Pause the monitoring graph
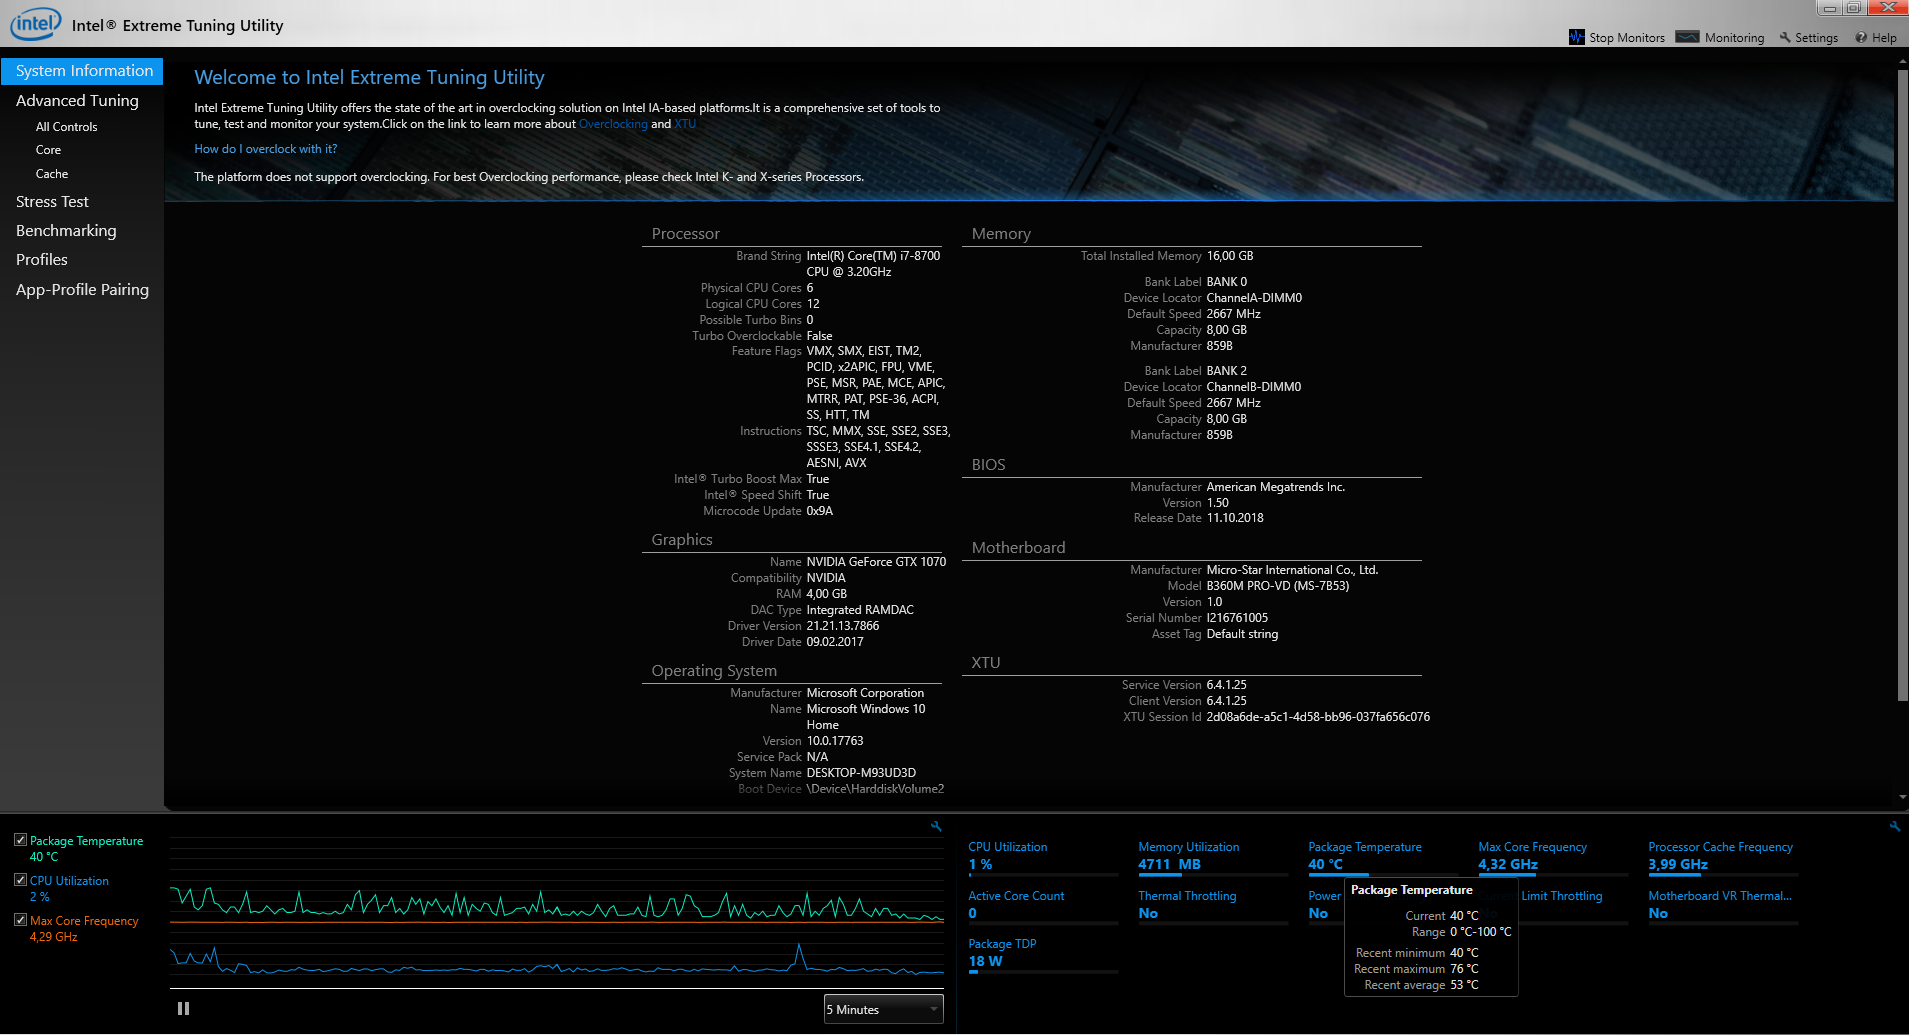 point(183,1008)
